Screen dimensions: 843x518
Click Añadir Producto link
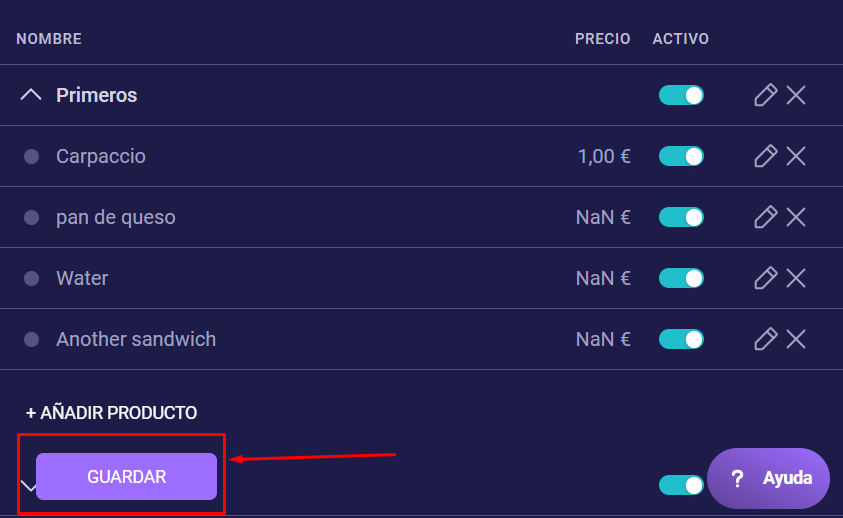[x=111, y=412]
